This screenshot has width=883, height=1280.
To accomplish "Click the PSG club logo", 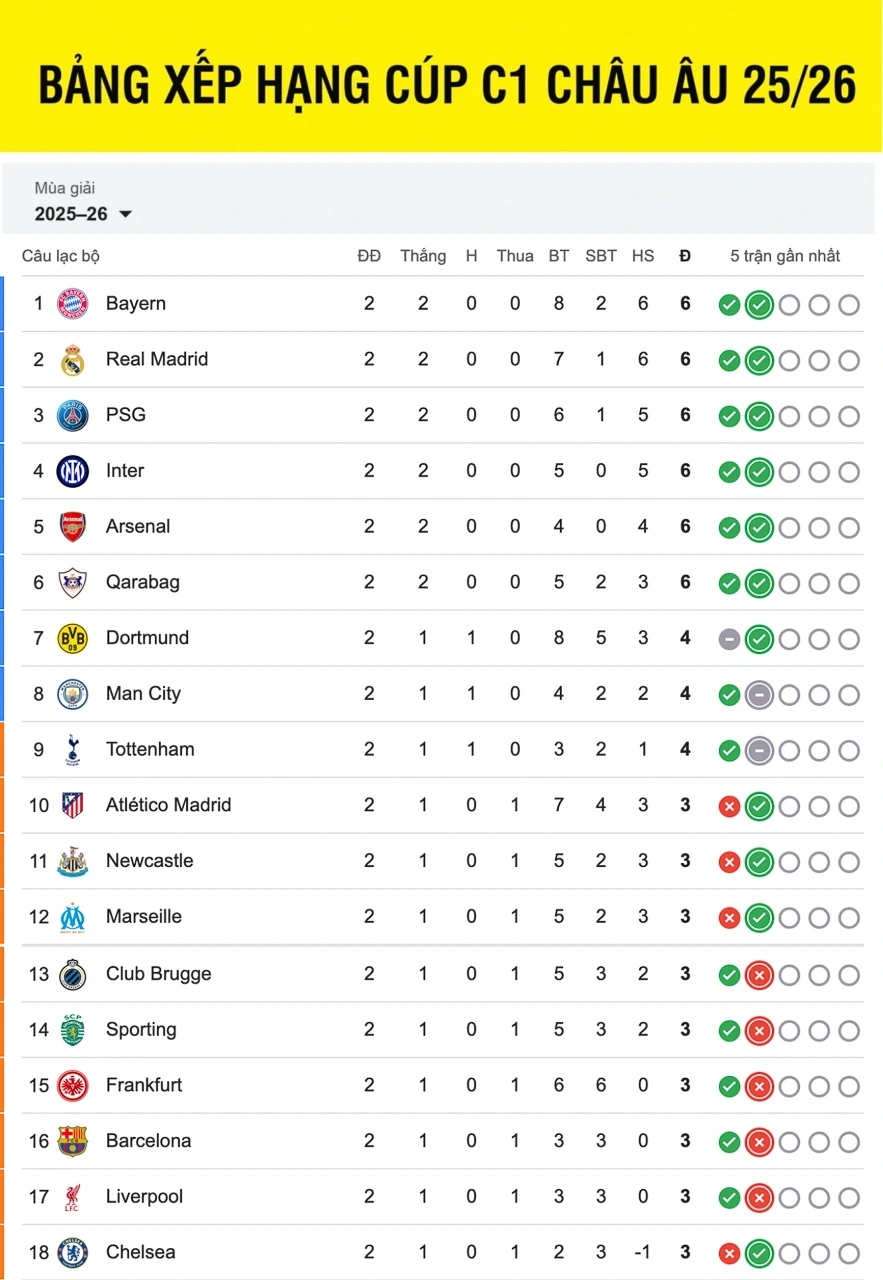I will 73,415.
